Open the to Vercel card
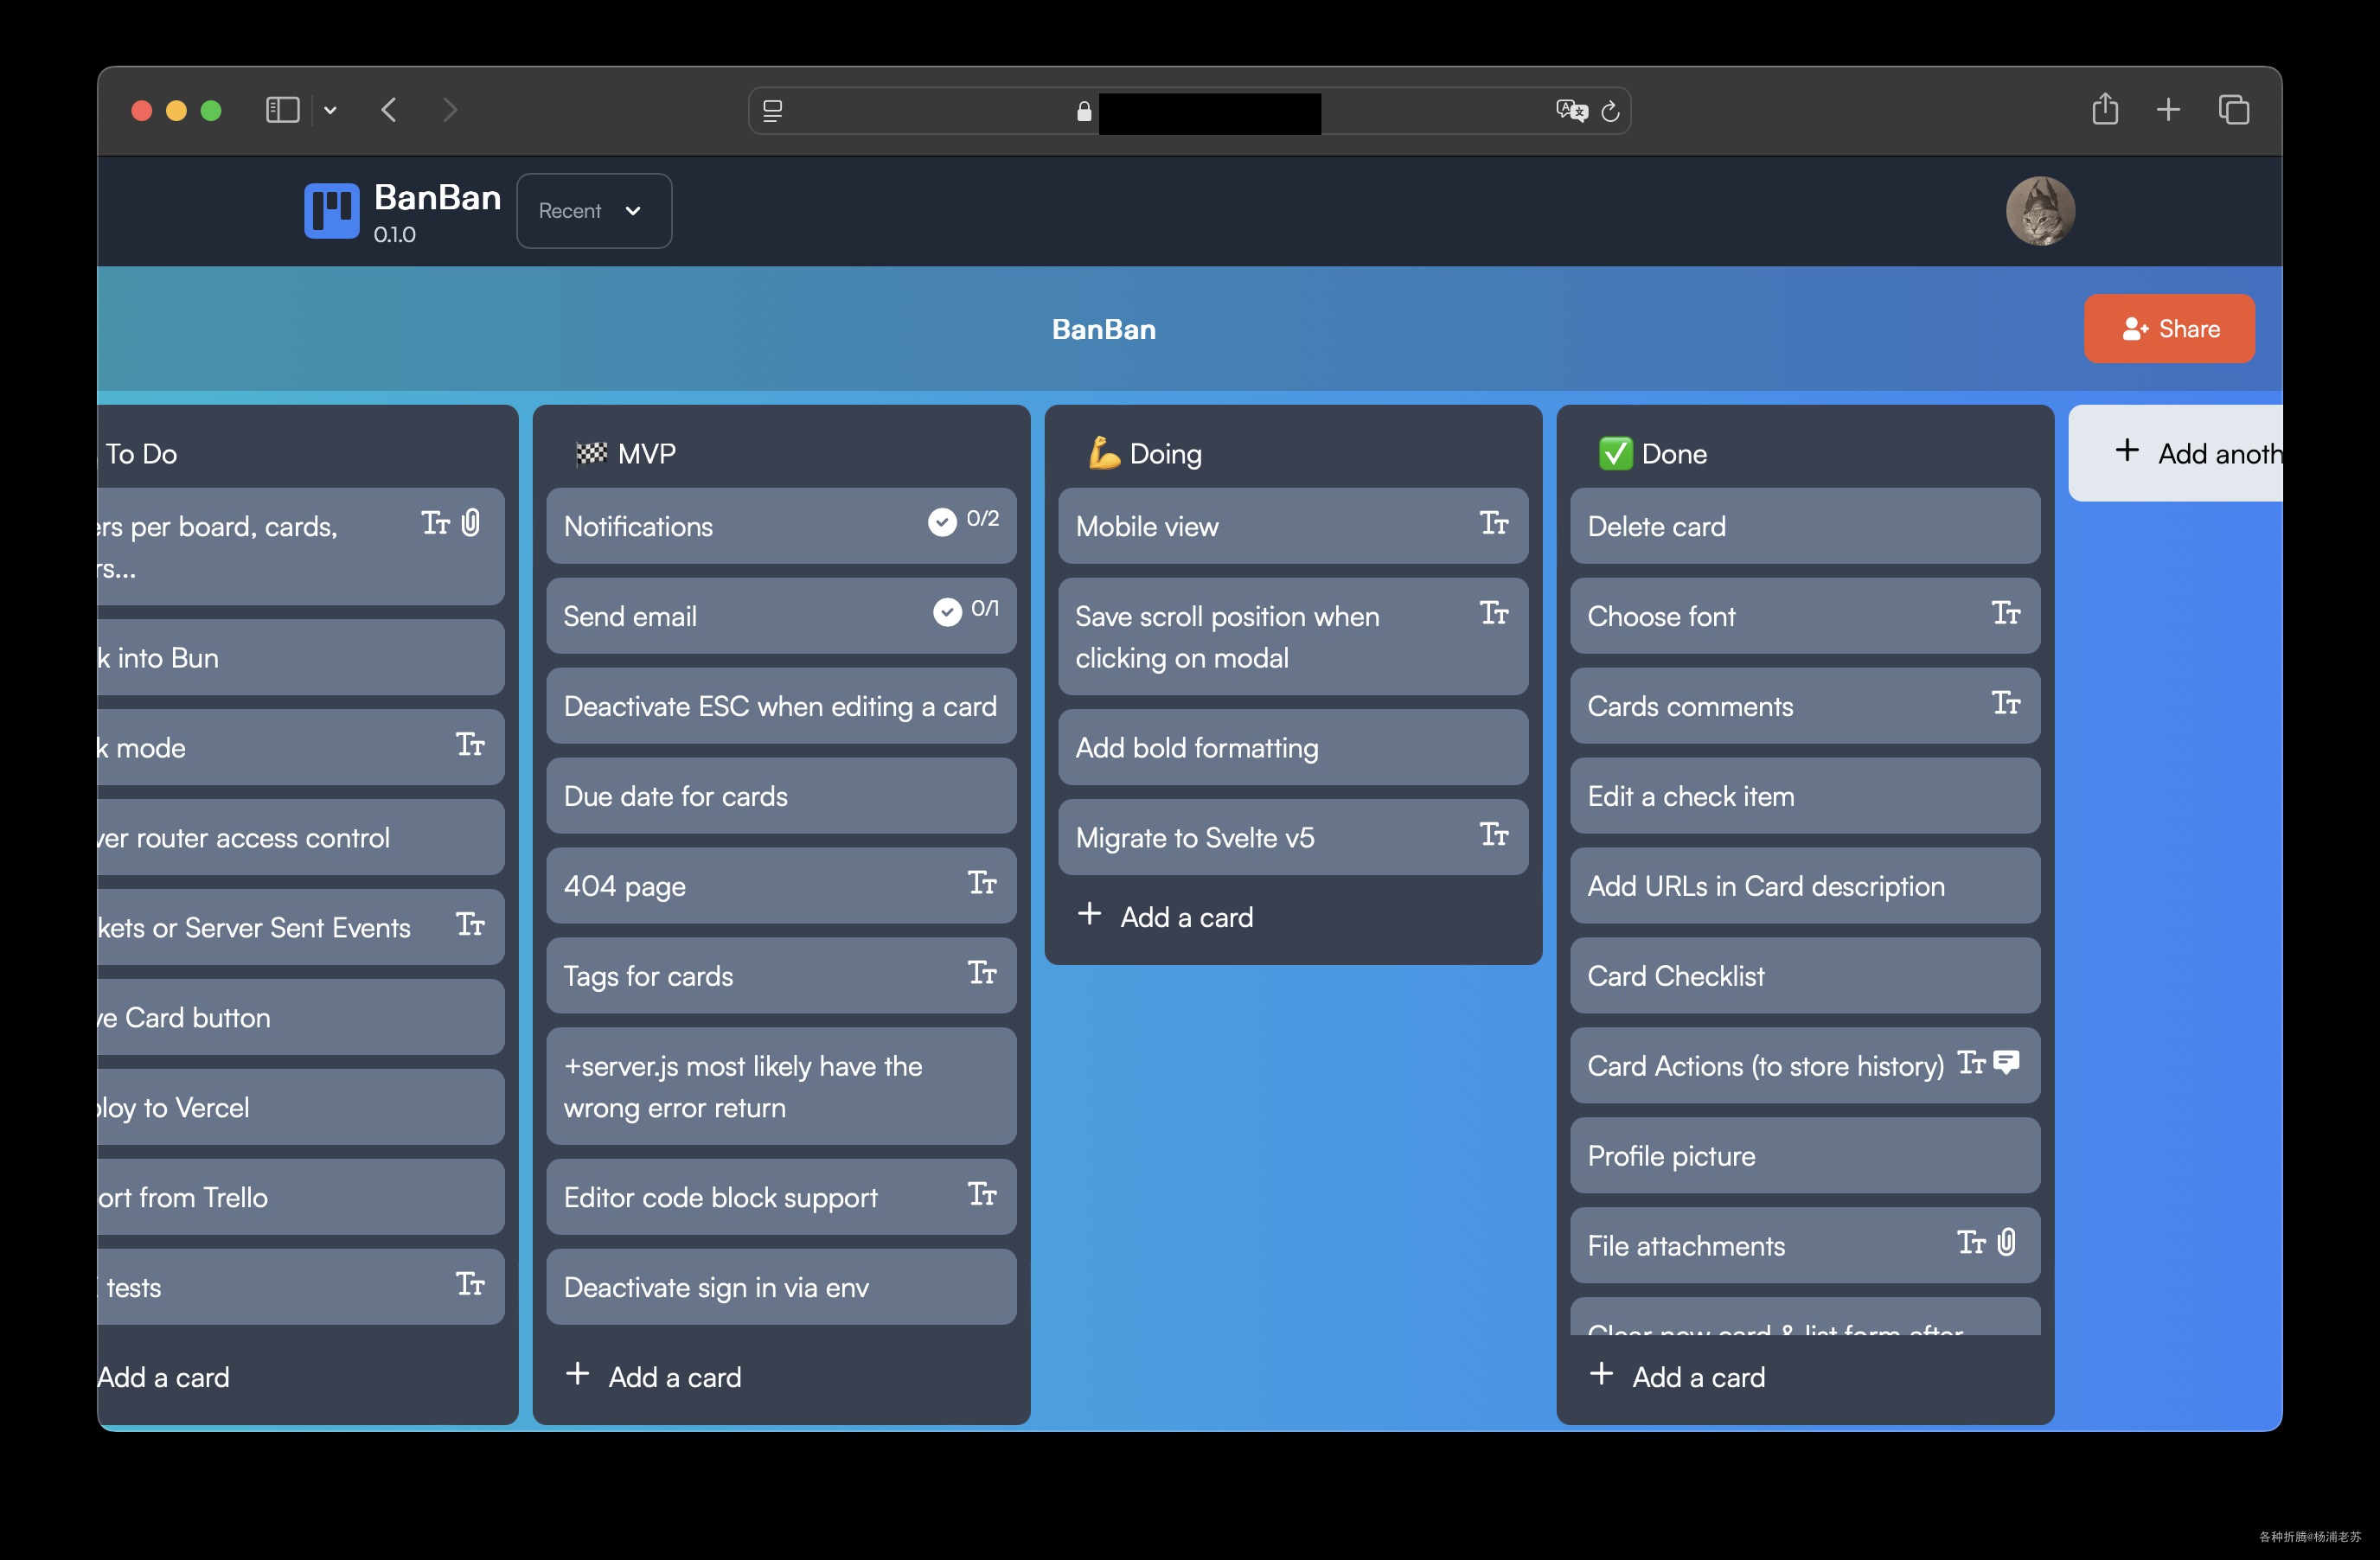This screenshot has height=1560, width=2380. tap(301, 1107)
